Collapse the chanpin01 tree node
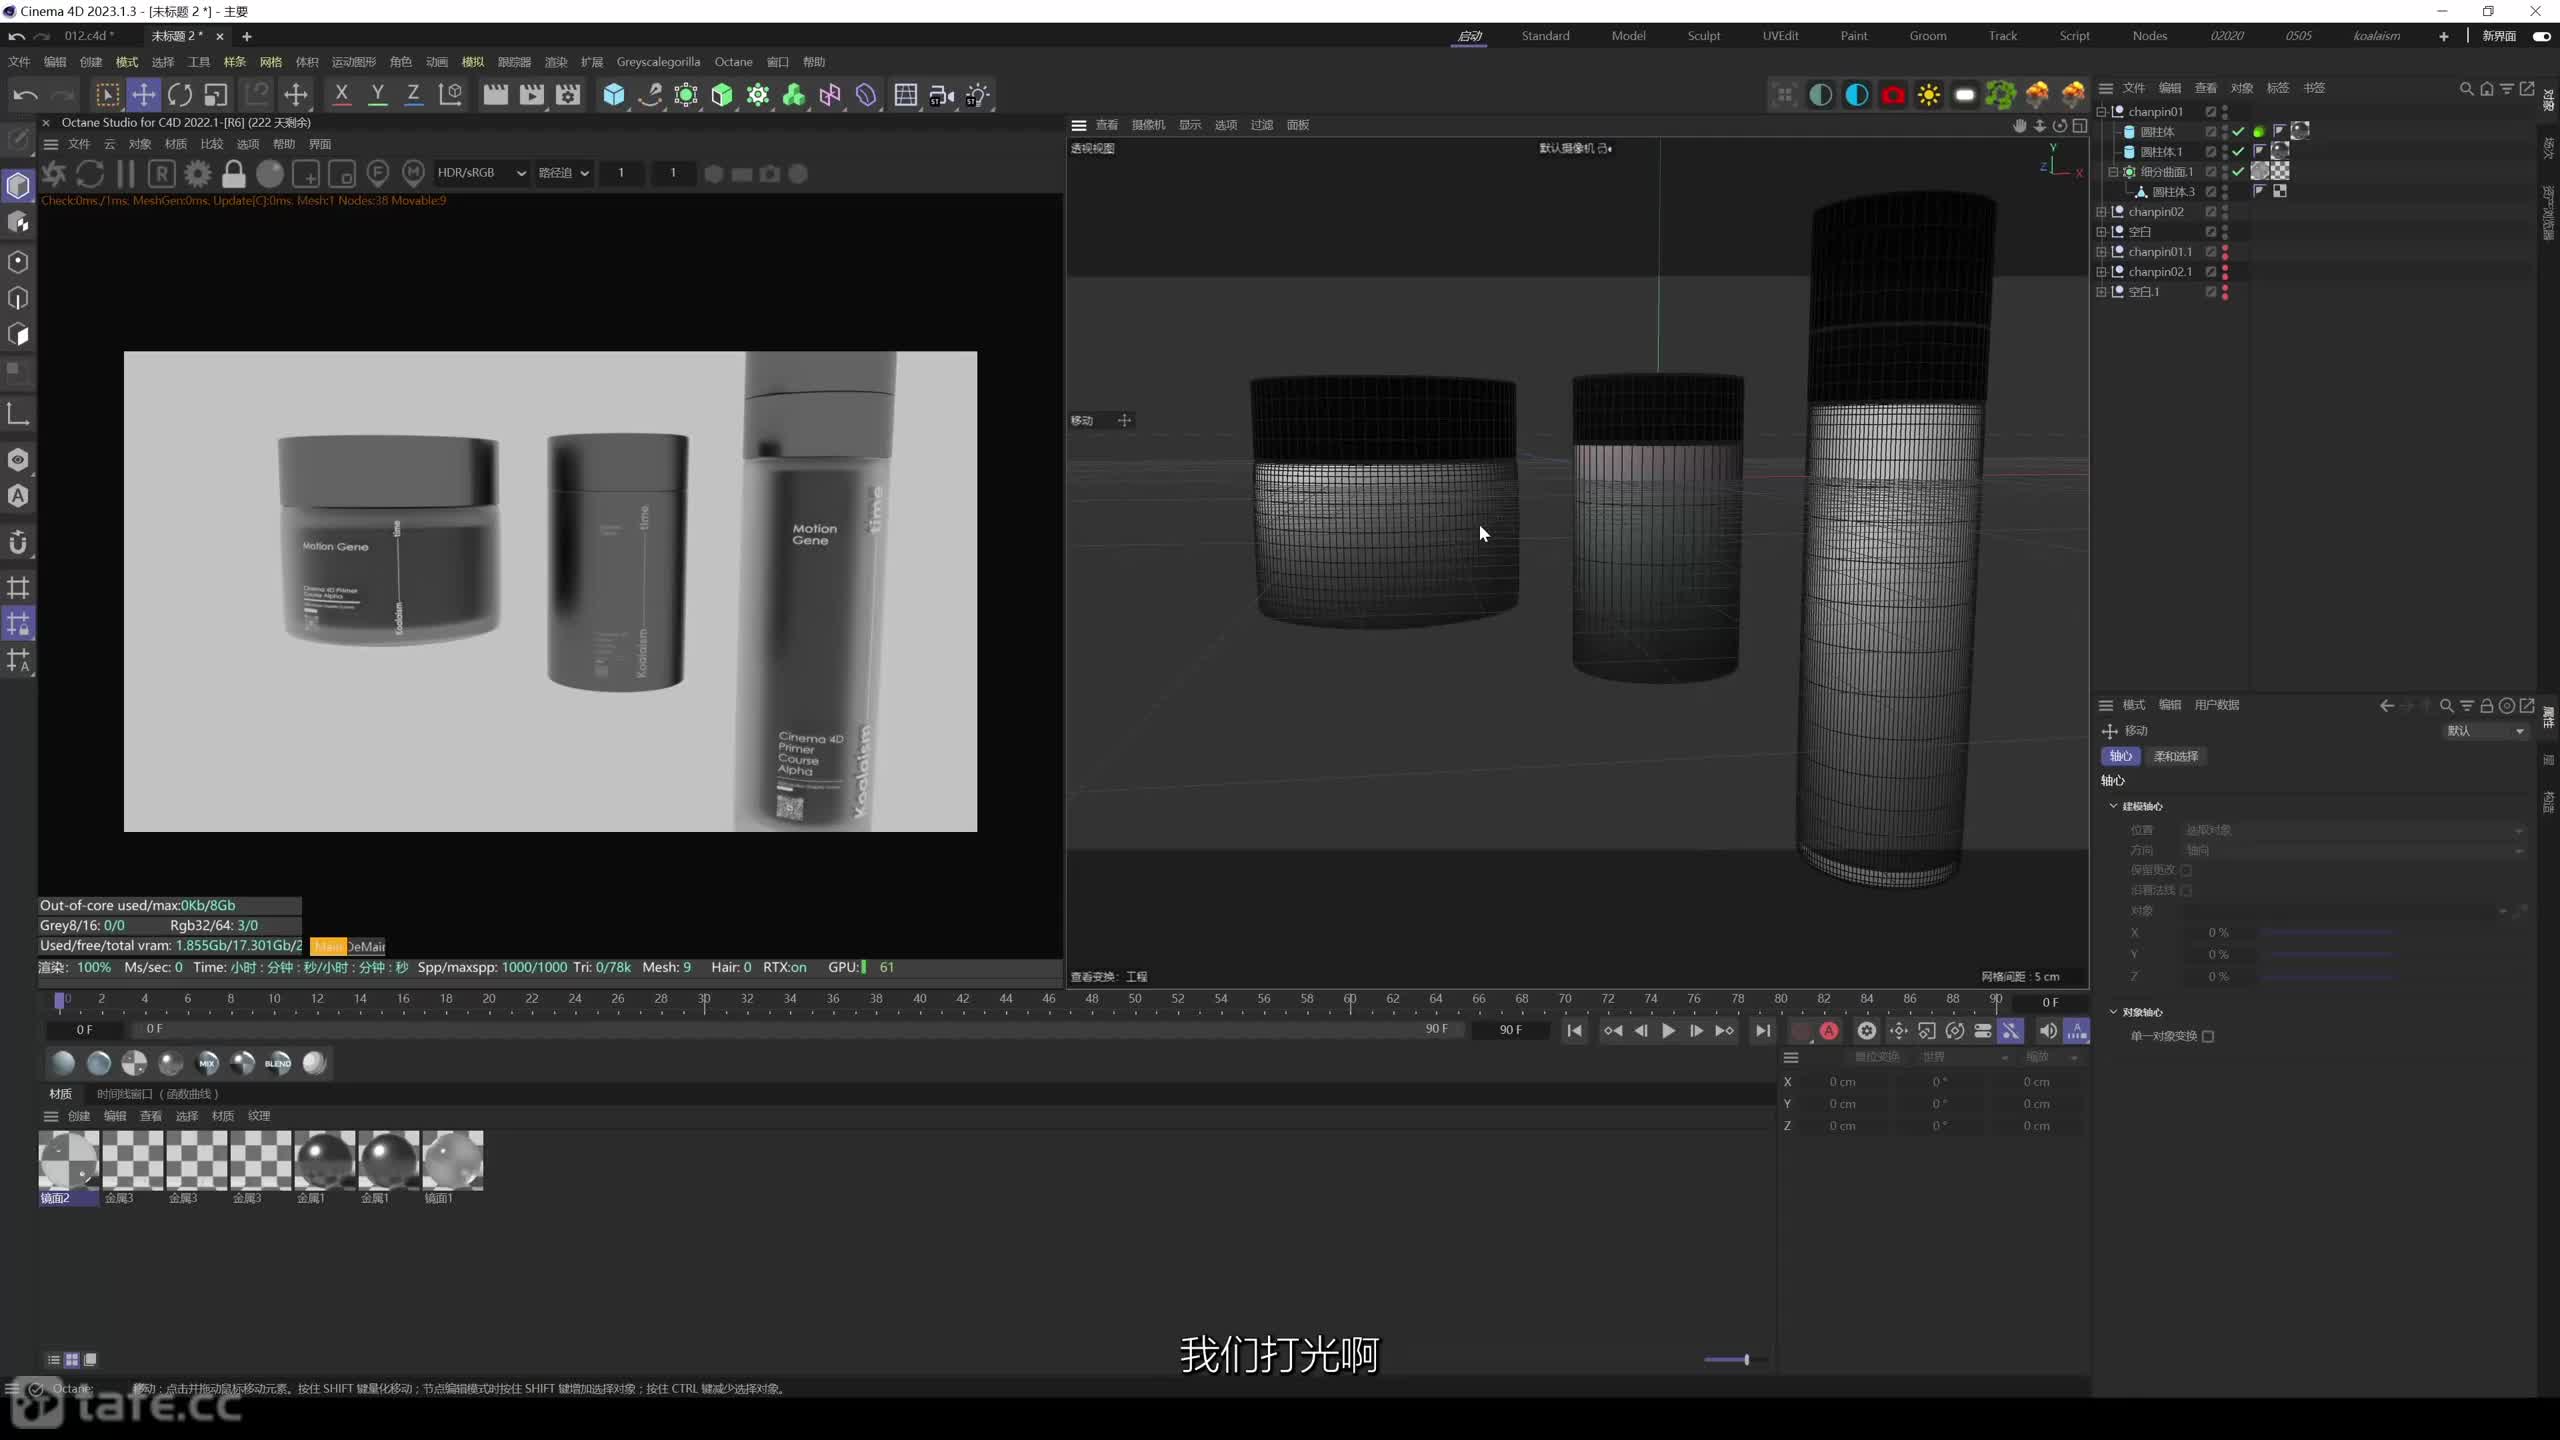Image resolution: width=2560 pixels, height=1440 pixels. tap(2101, 111)
